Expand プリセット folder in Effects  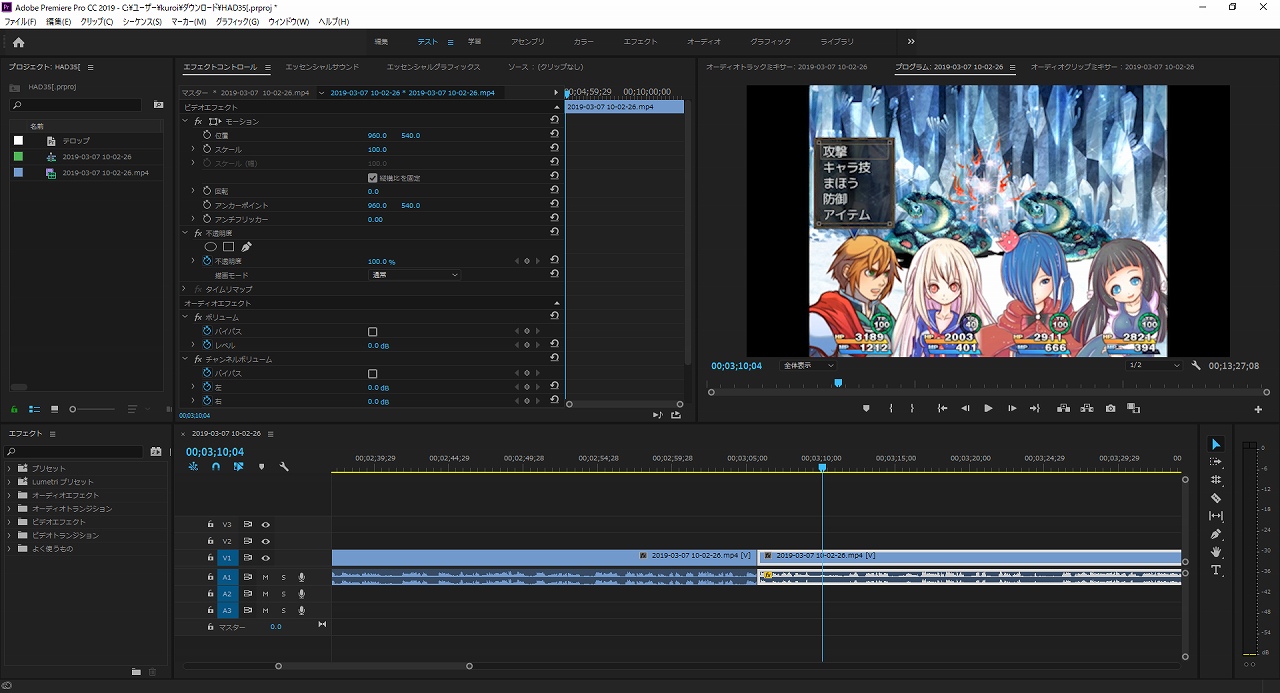10,468
